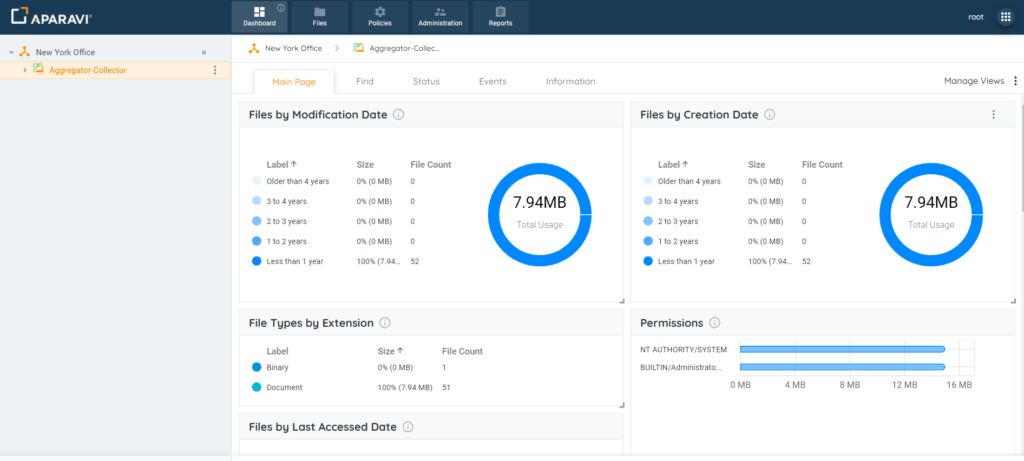Click the Aggregator-Collector breadcrumb icon
1024x461 pixels.
(x=359, y=48)
